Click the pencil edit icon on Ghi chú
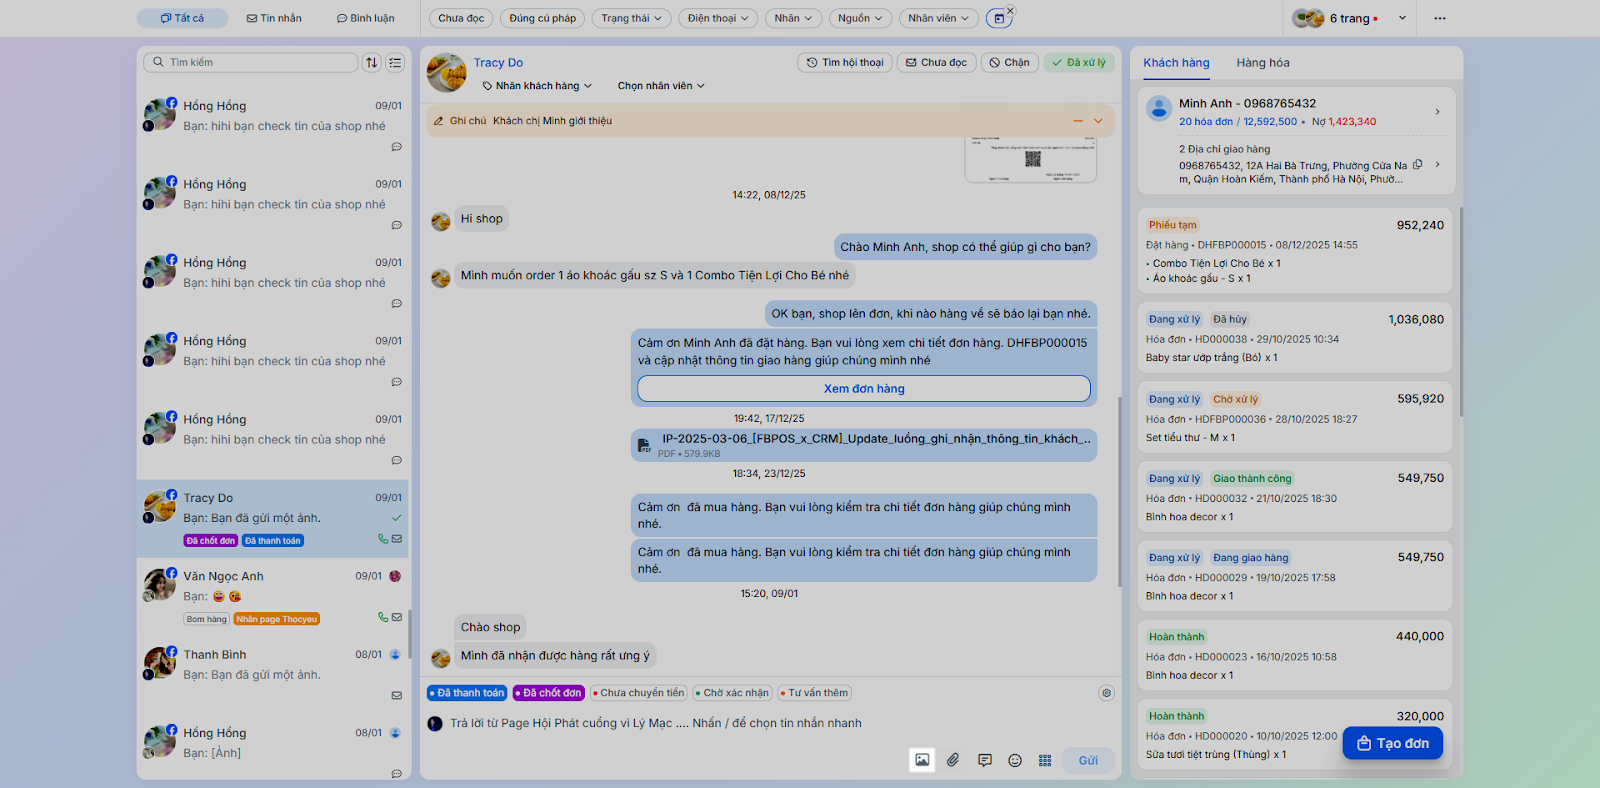 (438, 121)
